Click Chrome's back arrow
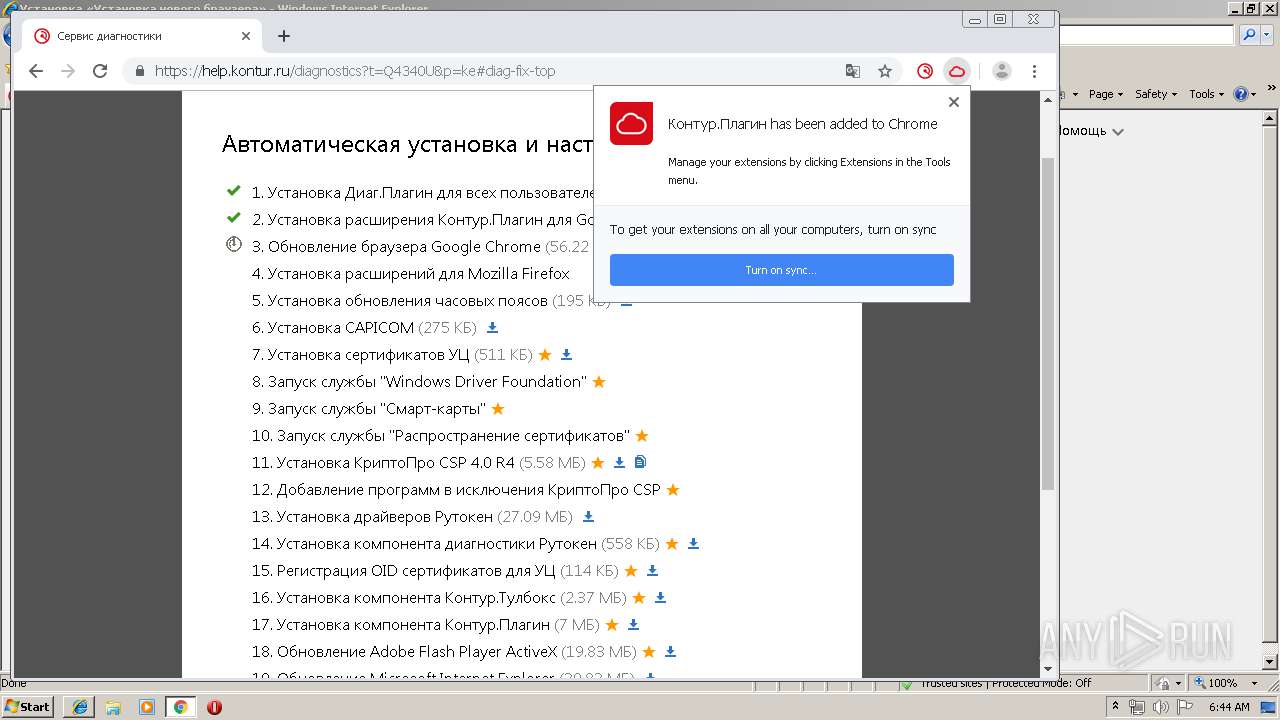Image resolution: width=1280 pixels, height=720 pixels. tap(36, 71)
